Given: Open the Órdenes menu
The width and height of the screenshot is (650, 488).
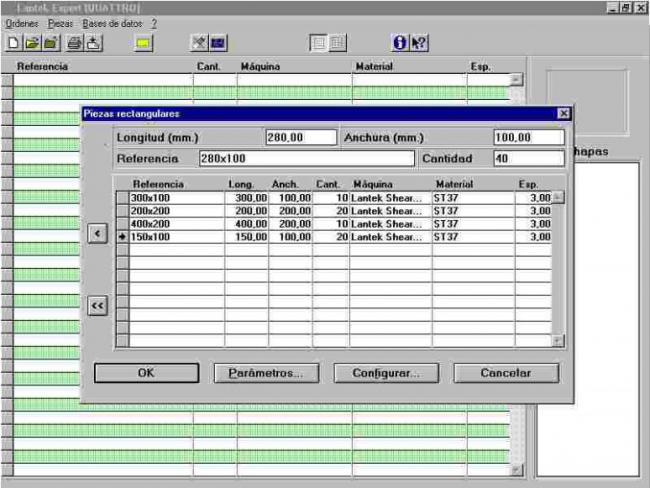Looking at the screenshot, I should (x=22, y=24).
